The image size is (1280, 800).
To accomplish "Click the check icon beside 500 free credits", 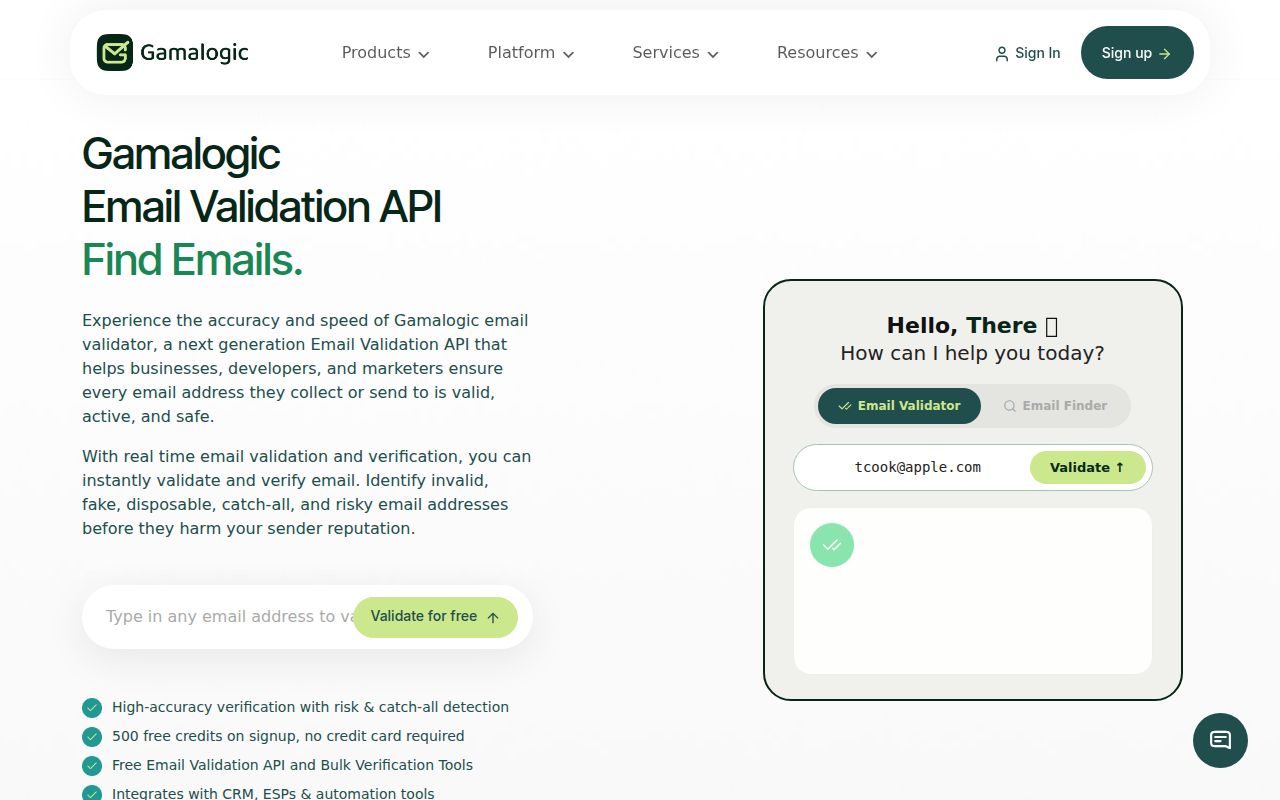I will coord(92,737).
